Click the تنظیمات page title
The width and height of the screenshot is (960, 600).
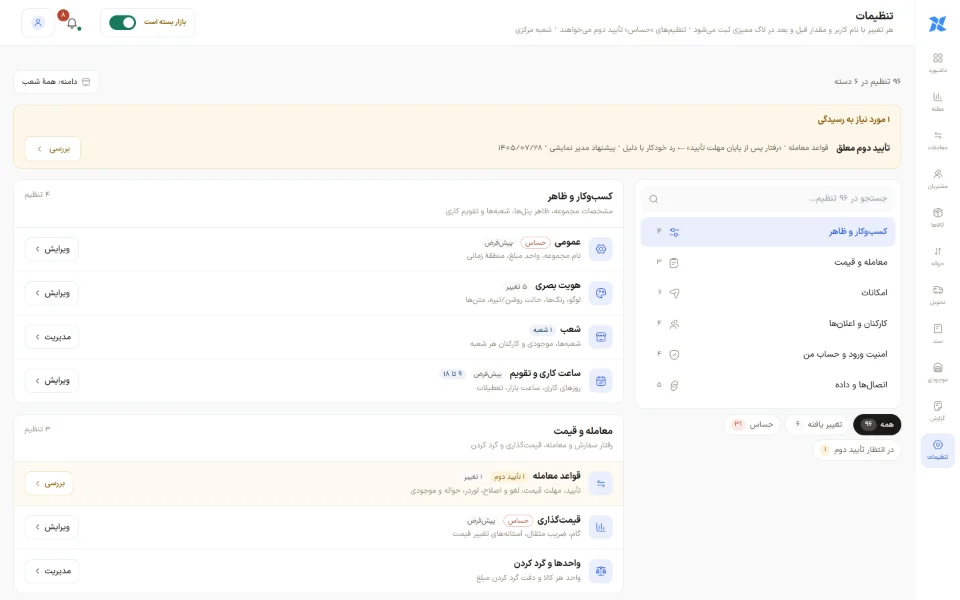click(x=874, y=15)
